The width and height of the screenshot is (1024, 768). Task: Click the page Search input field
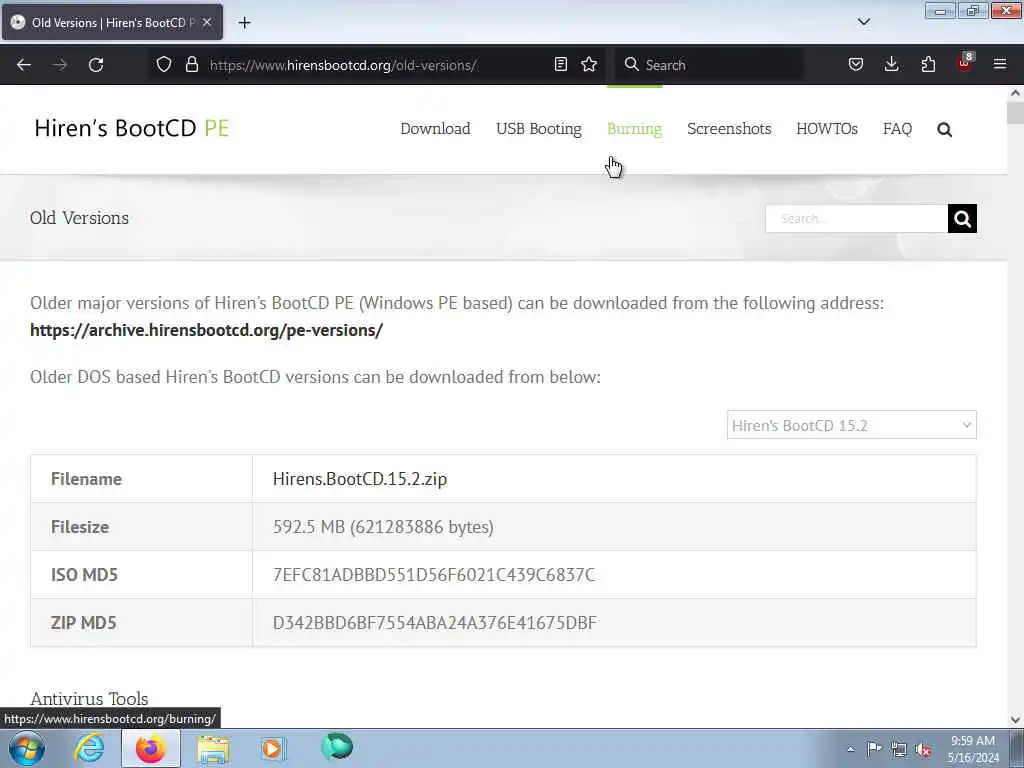click(856, 218)
